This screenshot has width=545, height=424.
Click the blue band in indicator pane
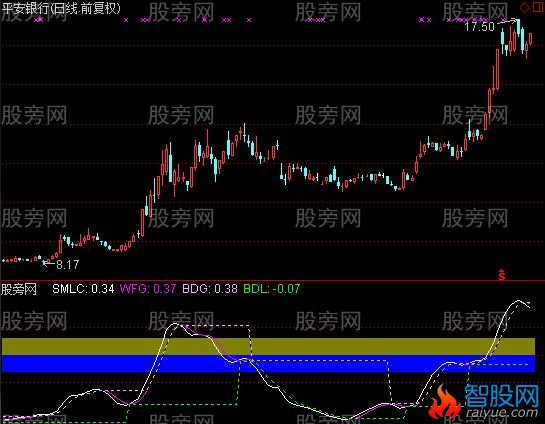268,364
